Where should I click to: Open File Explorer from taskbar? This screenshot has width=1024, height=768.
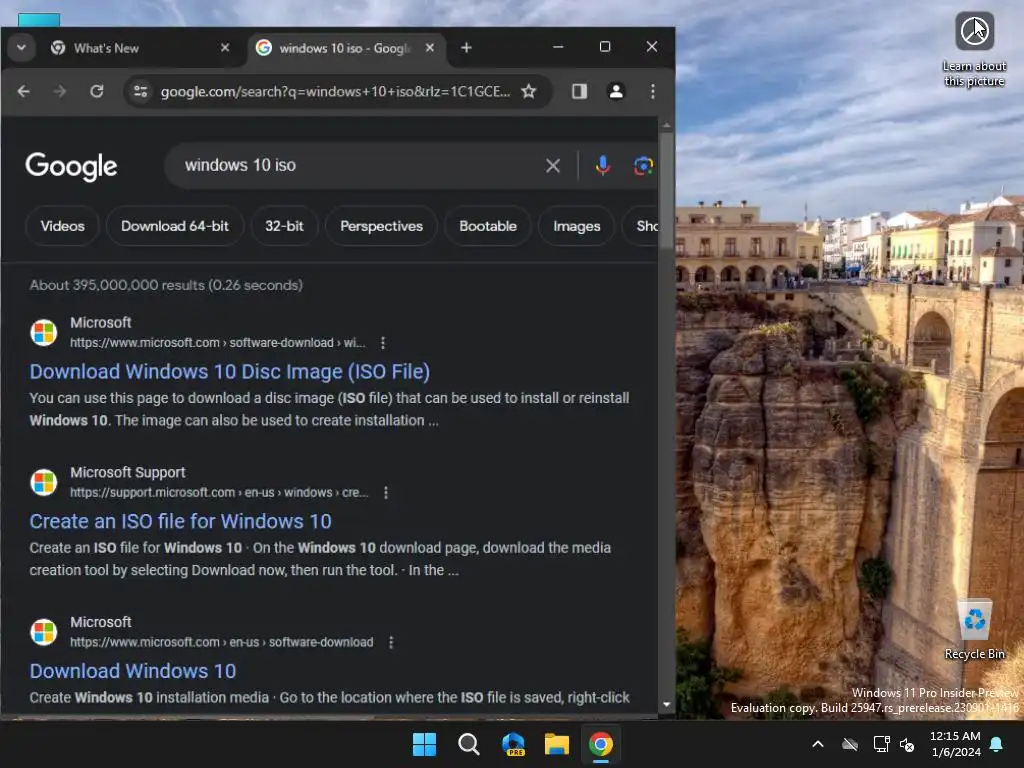click(x=557, y=744)
